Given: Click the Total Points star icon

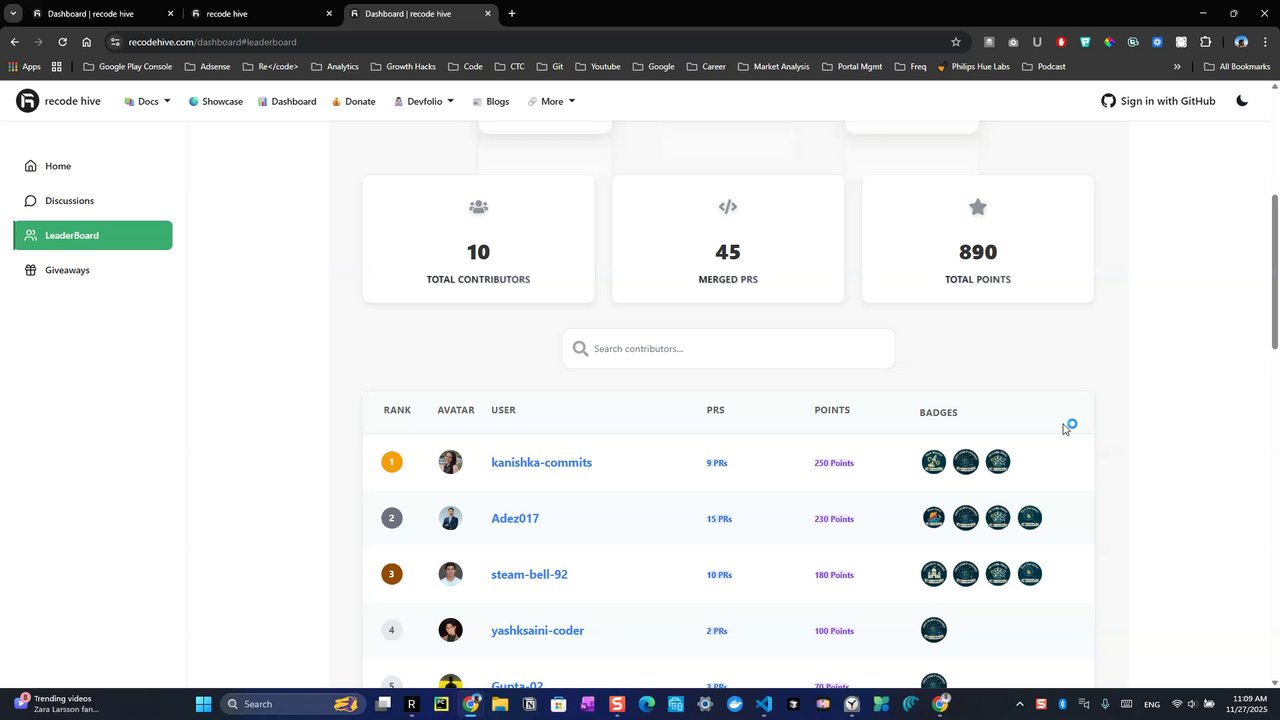Looking at the screenshot, I should tap(978, 207).
